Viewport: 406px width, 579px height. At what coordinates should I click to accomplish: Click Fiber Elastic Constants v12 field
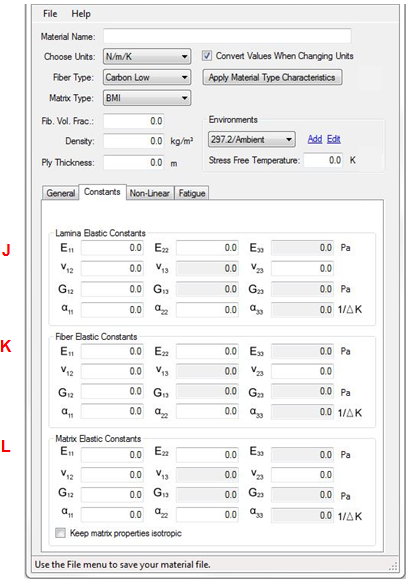112,371
